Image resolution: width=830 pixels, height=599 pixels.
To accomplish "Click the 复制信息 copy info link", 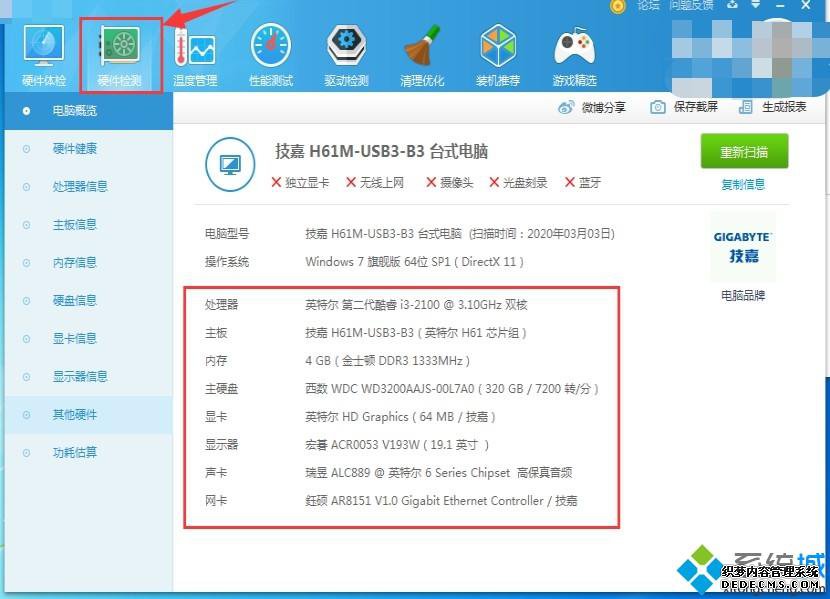I will pos(743,185).
